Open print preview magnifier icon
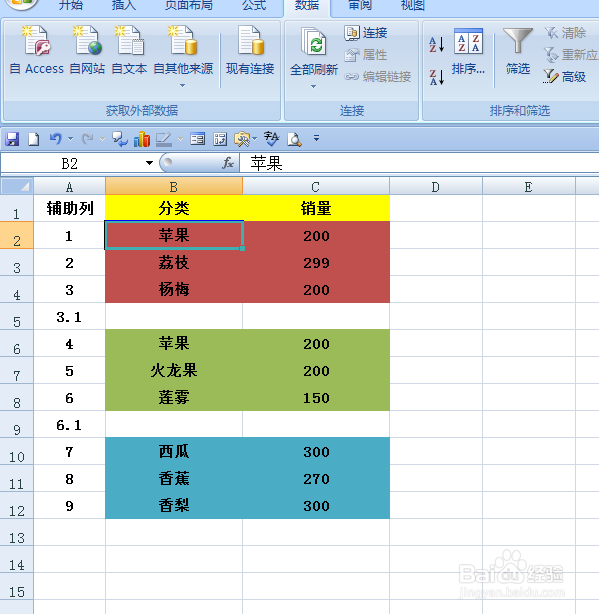599x614 pixels. tap(294, 139)
